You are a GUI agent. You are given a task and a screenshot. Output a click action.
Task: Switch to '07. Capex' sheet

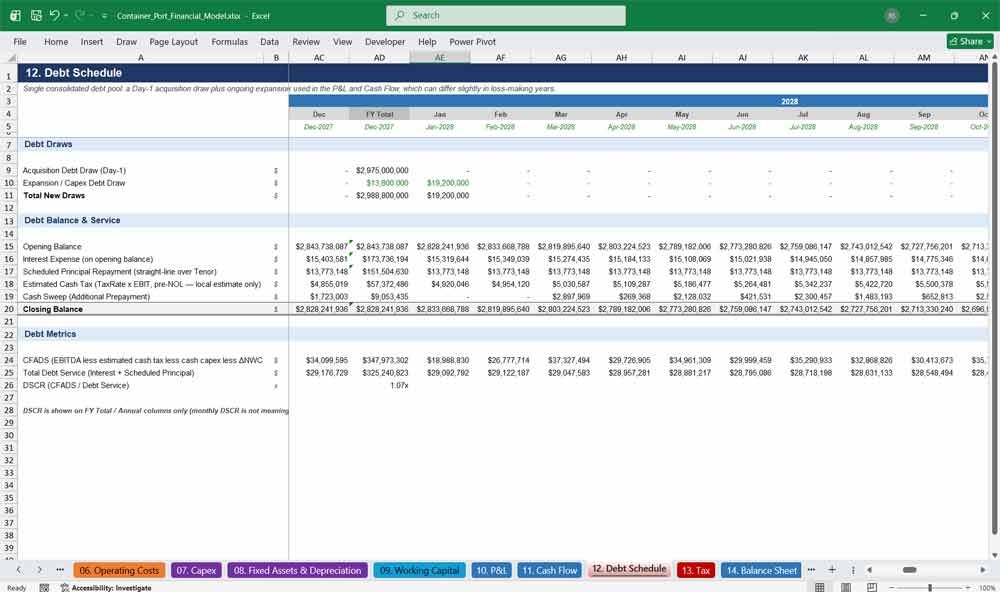pos(196,570)
